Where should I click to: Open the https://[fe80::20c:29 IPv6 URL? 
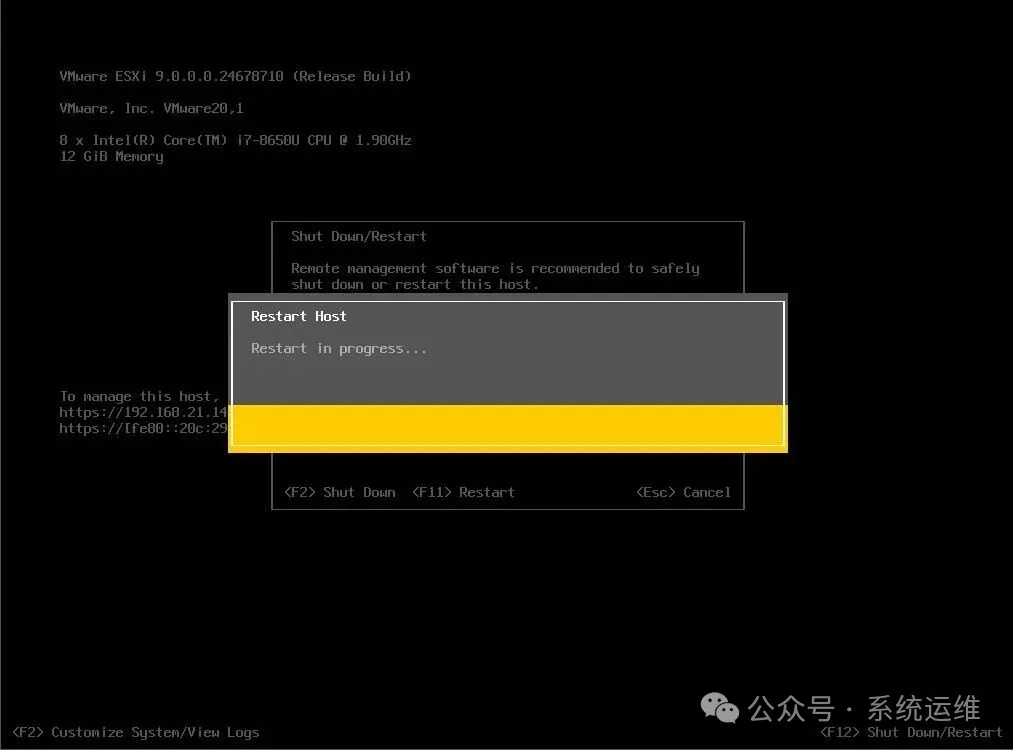click(143, 428)
